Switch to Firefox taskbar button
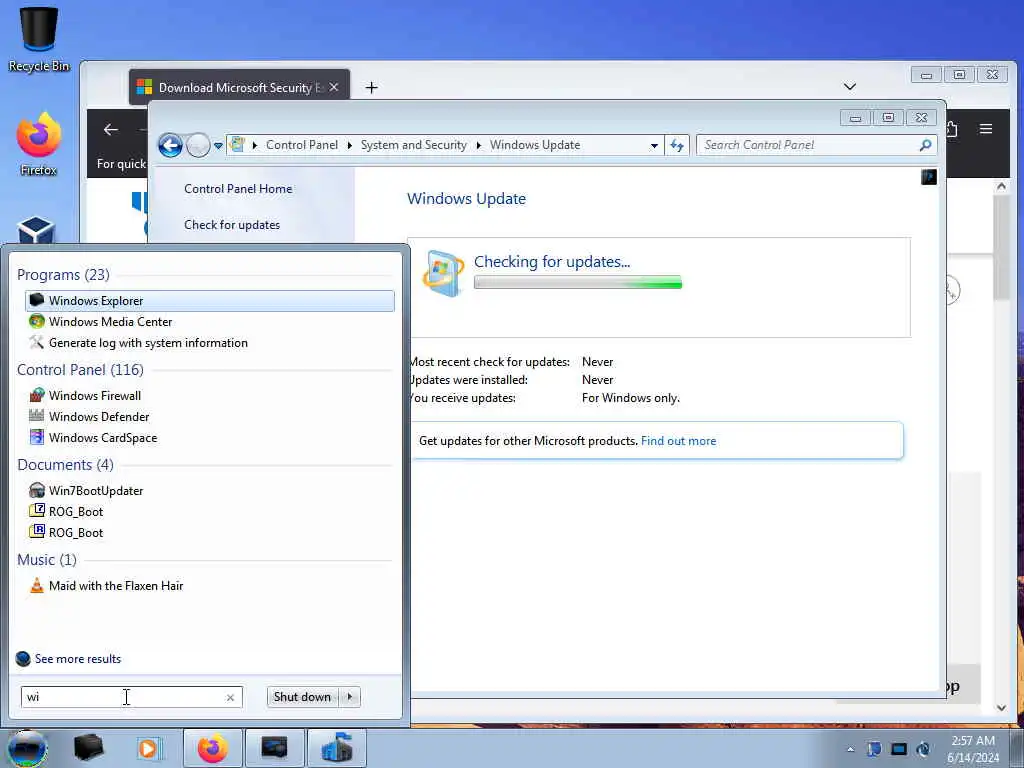1024x768 pixels. 213,748
